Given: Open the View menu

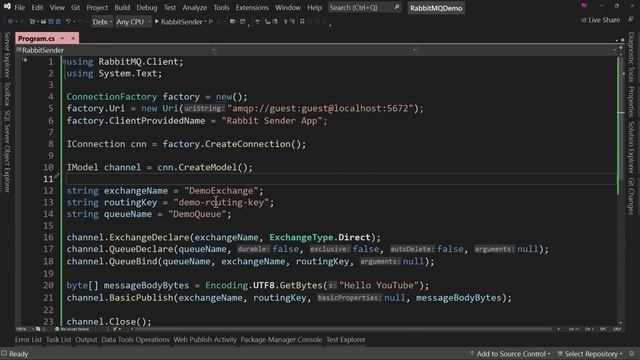Looking at the screenshot, I should click(57, 7).
